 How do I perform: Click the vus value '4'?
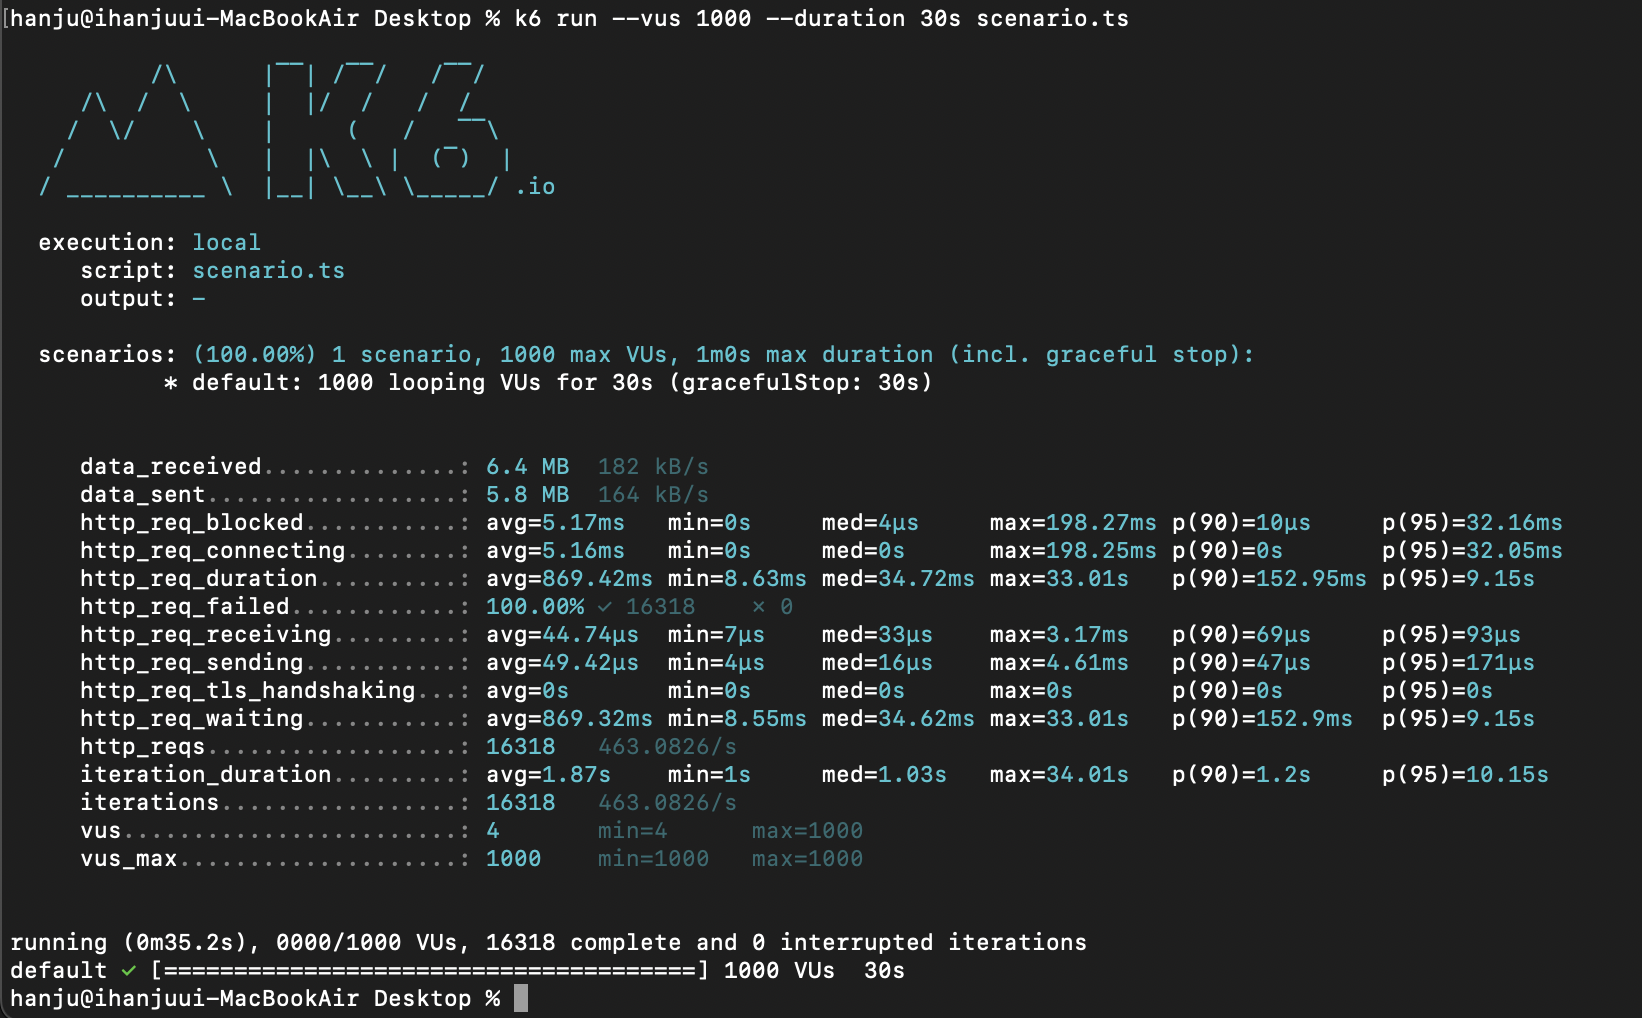pos(493,831)
